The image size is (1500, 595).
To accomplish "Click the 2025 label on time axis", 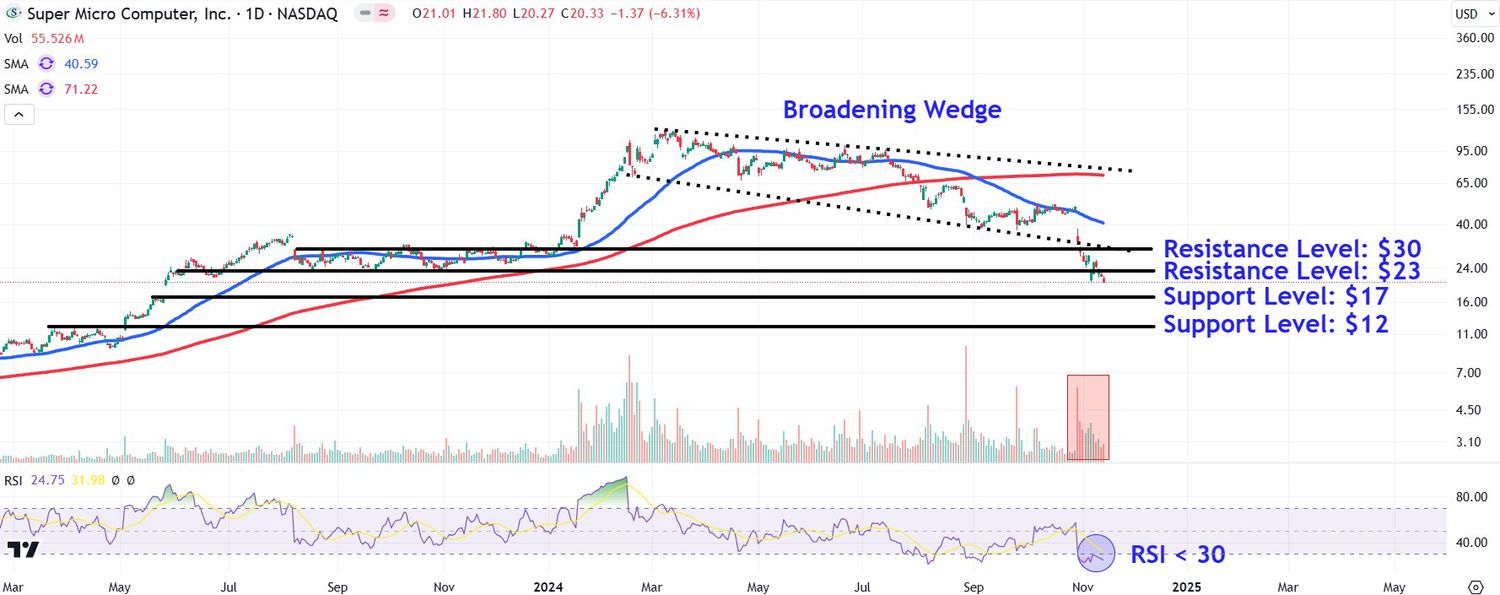I will point(1186,586).
